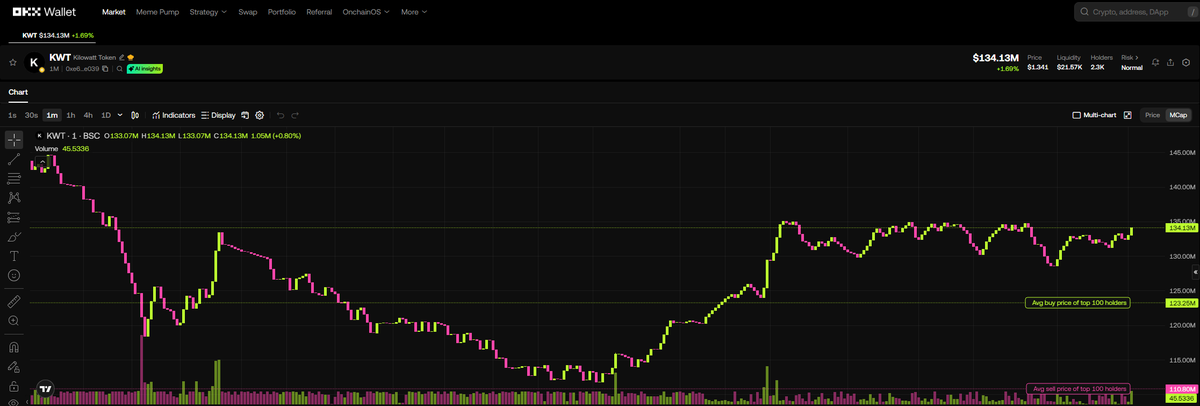Focus the Crypto, address, DApp search field
The height and width of the screenshot is (406, 1200).
coord(1136,12)
